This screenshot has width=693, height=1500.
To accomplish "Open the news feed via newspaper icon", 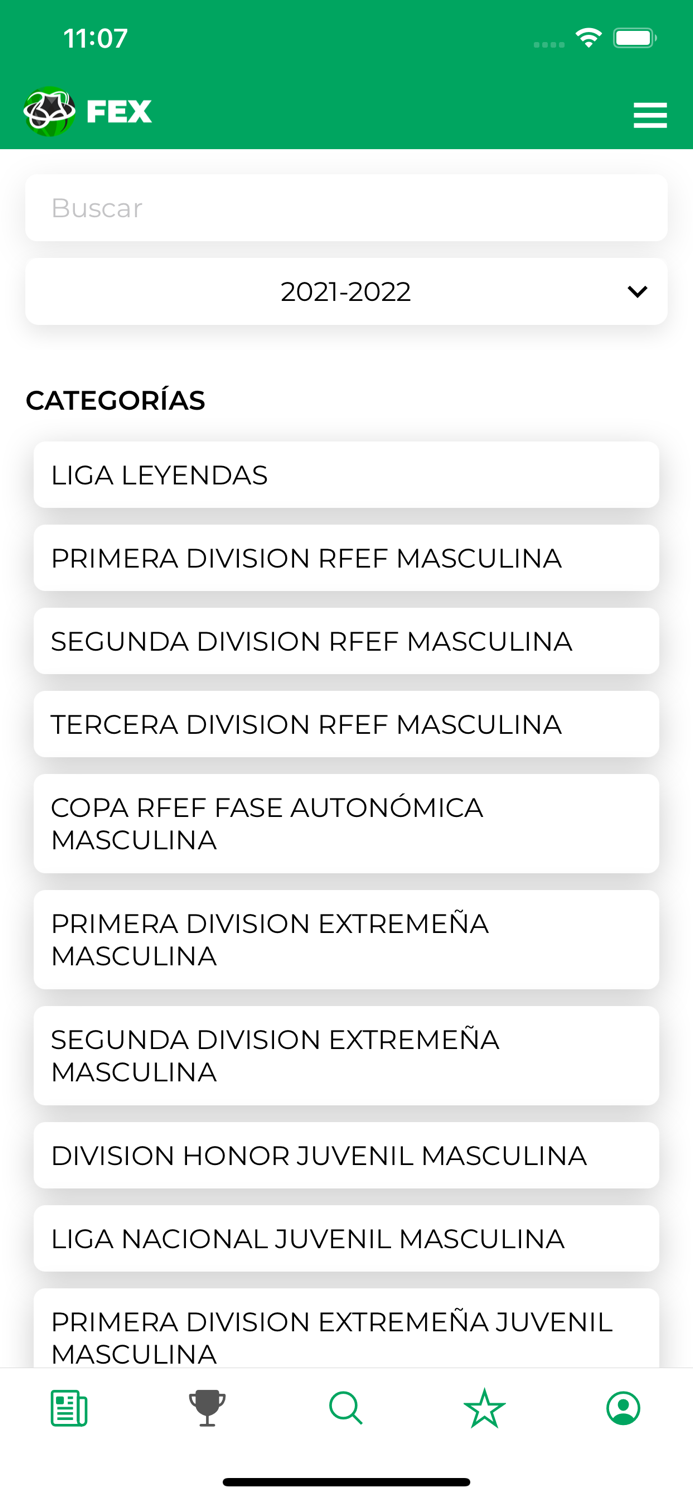I will (67, 1407).
